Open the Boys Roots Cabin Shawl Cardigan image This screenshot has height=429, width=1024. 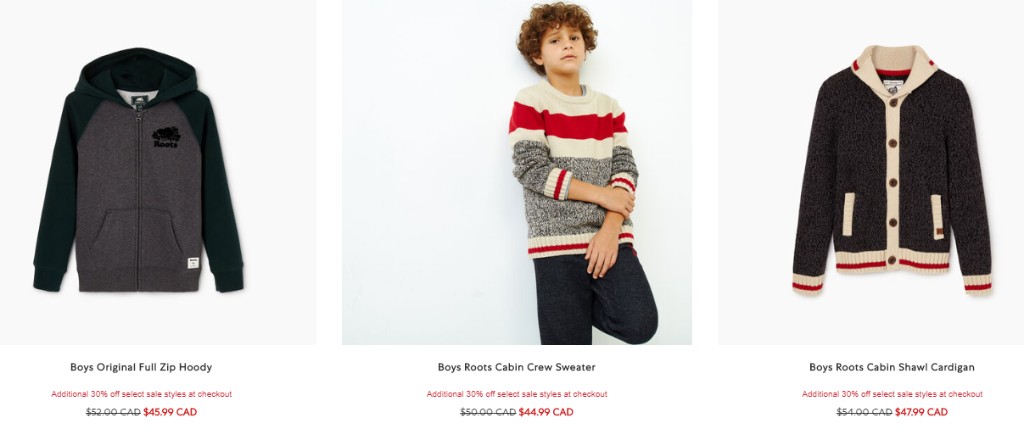871,172
